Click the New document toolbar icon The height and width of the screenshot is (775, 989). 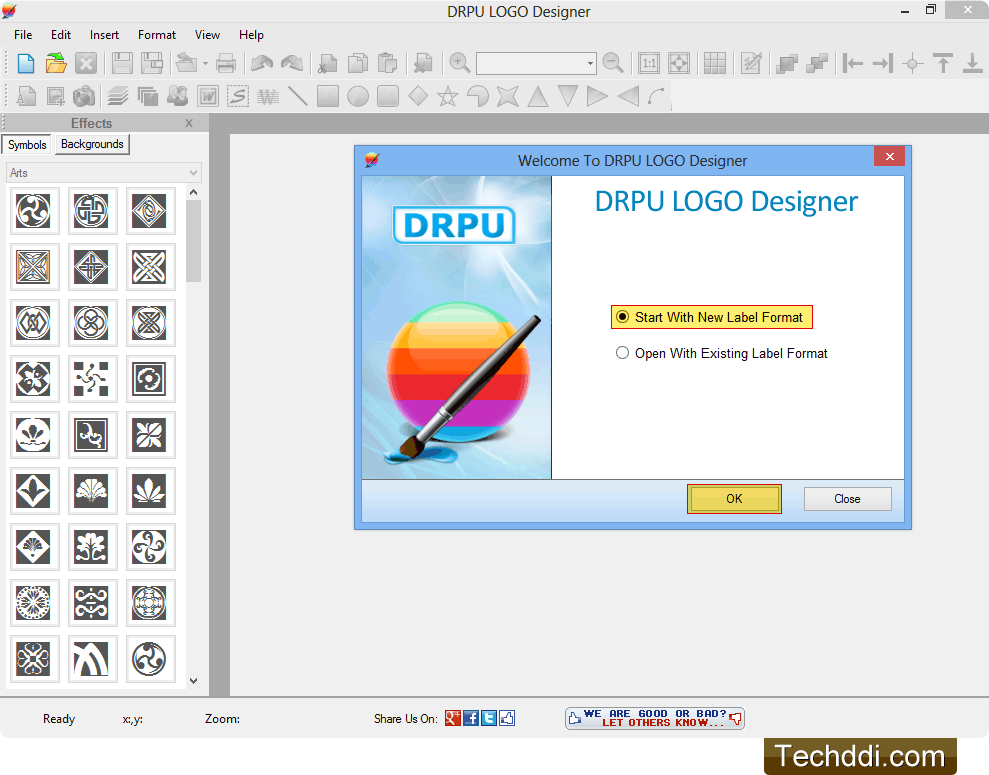(x=26, y=64)
